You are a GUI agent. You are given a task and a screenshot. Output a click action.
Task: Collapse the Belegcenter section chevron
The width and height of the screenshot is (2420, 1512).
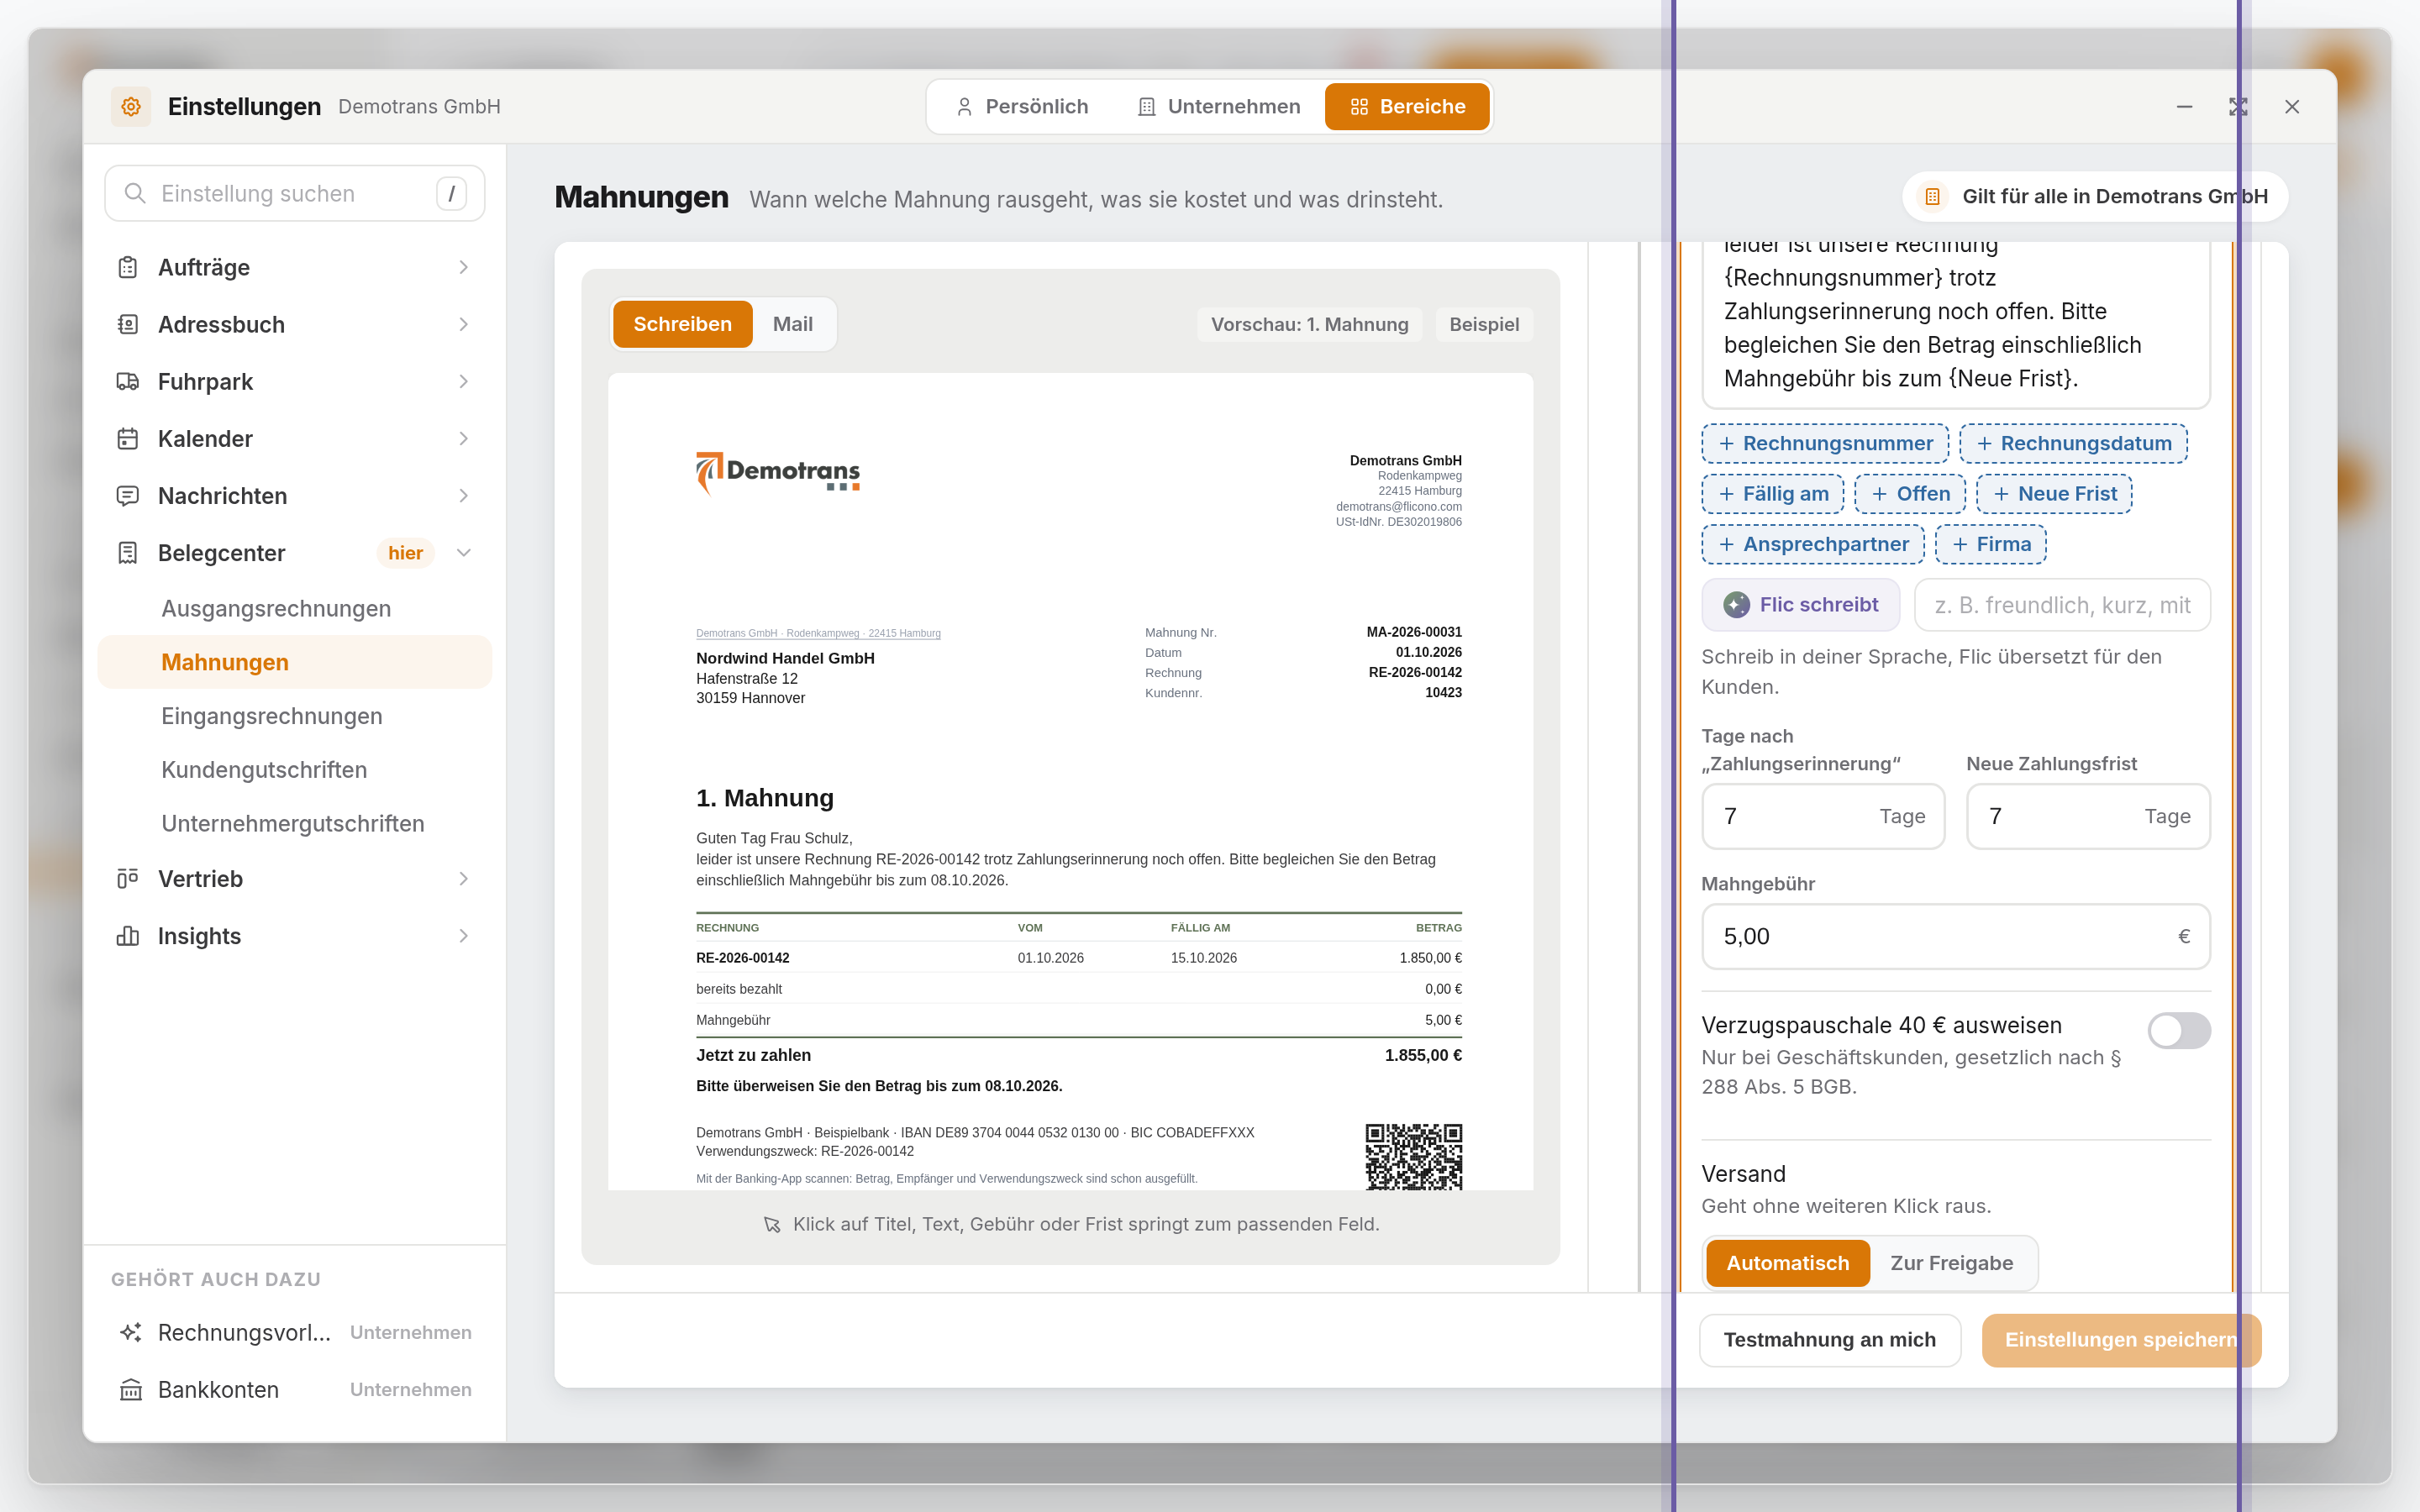pos(464,553)
